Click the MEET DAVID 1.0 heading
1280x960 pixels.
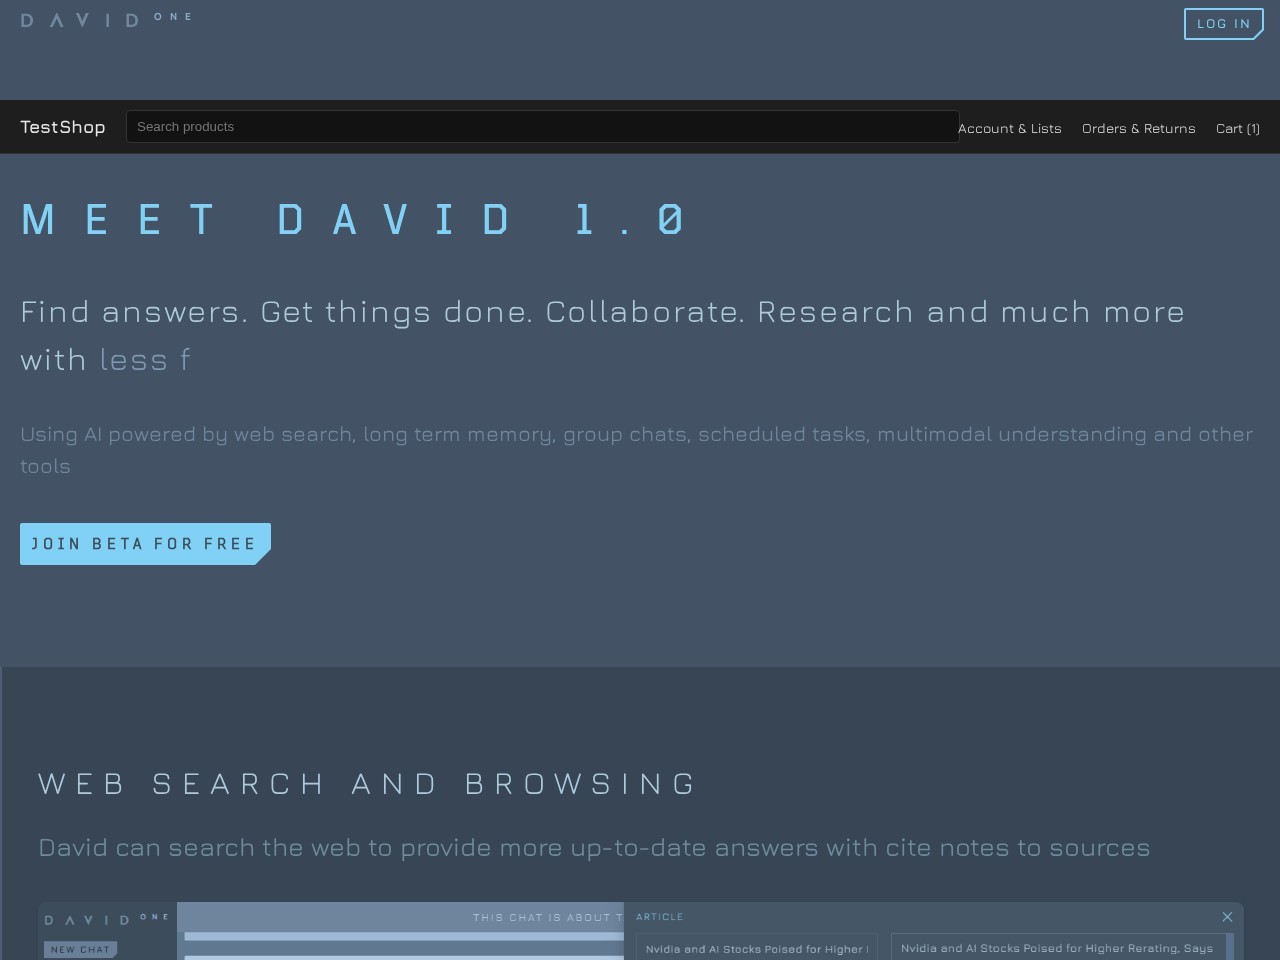354,219
